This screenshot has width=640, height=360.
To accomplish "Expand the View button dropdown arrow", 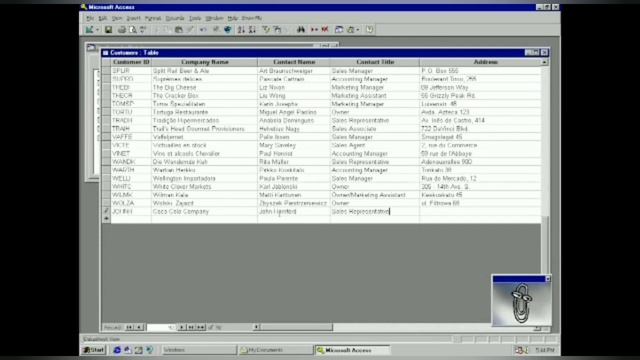I will coord(97,30).
